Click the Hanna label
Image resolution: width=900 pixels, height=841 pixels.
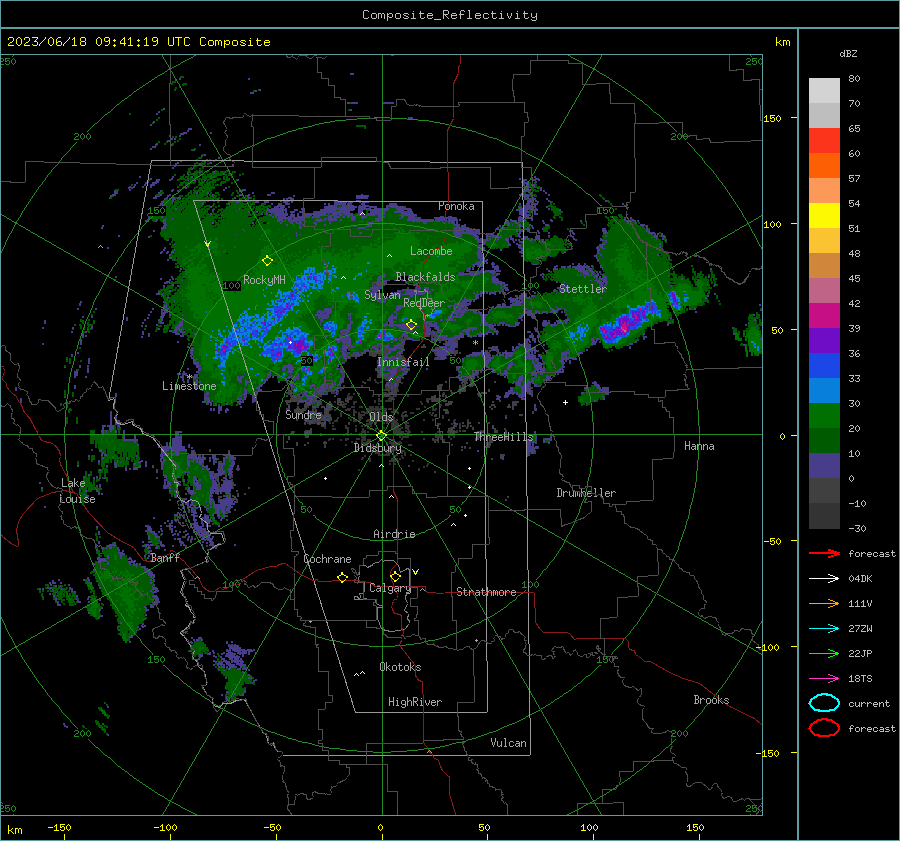tap(699, 446)
